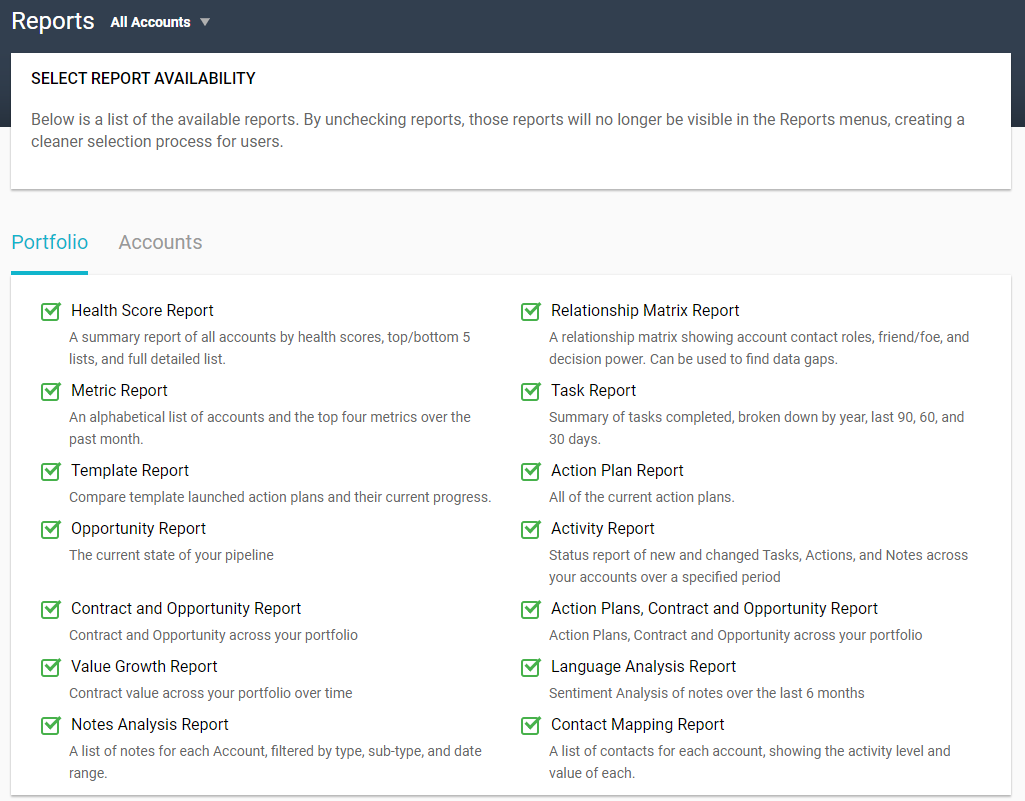Switch to the Accounts tab
Screen dimensions: 1025x801
click(160, 242)
